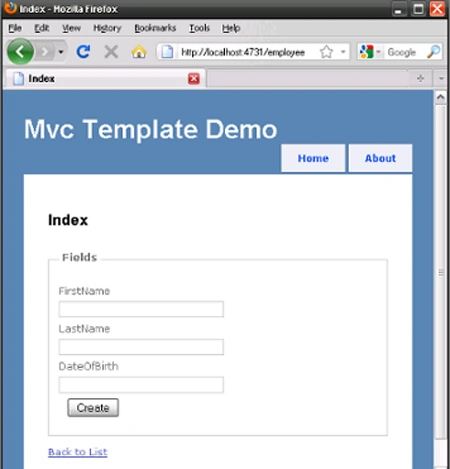The image size is (450, 469).
Task: Maximize the Firefox window
Action: 419,9
